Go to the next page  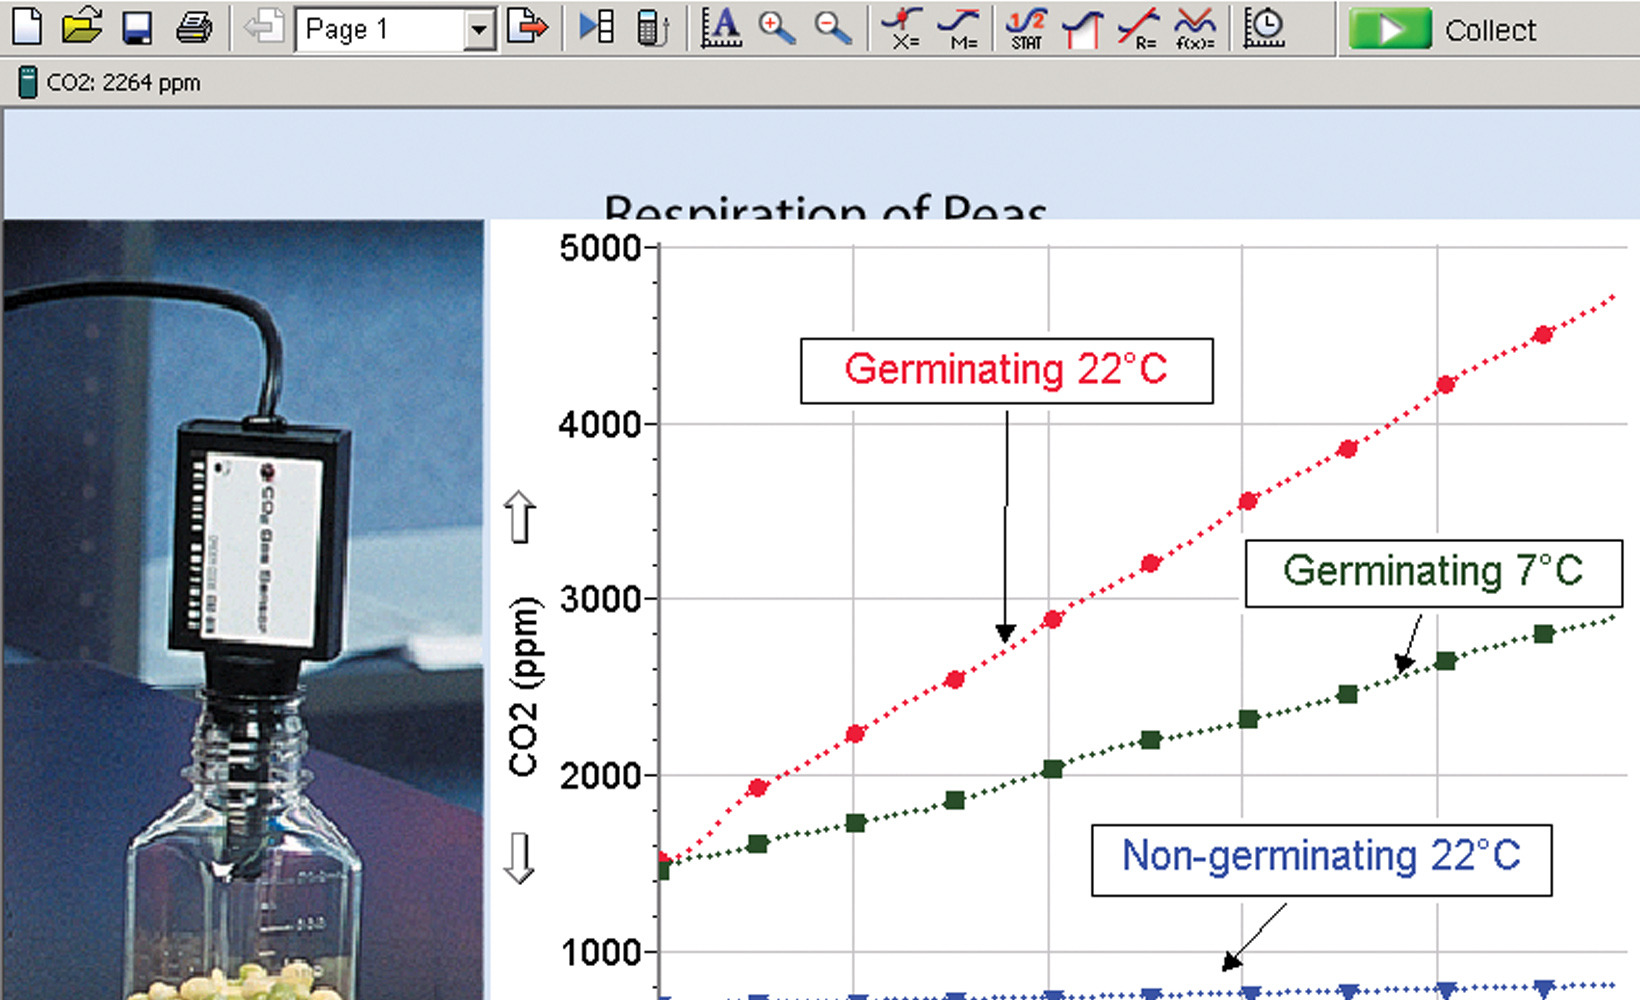pyautogui.click(x=527, y=27)
